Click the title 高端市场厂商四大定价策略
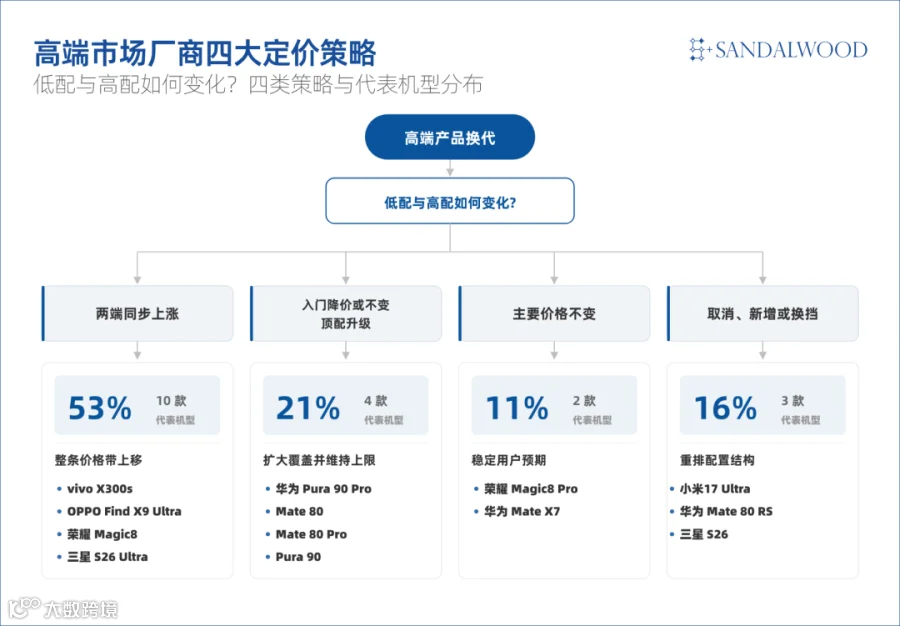900x626 pixels. click(205, 53)
